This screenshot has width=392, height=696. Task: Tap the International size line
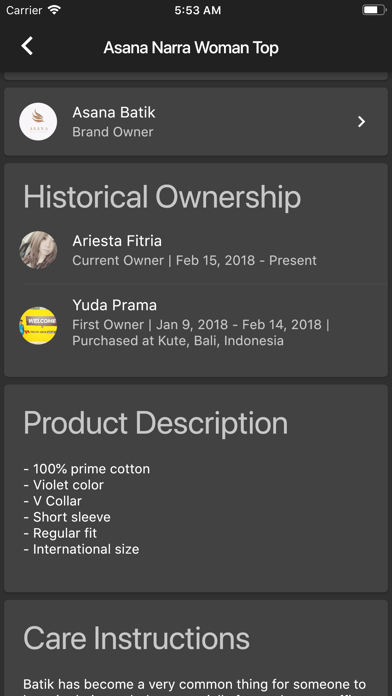81,550
